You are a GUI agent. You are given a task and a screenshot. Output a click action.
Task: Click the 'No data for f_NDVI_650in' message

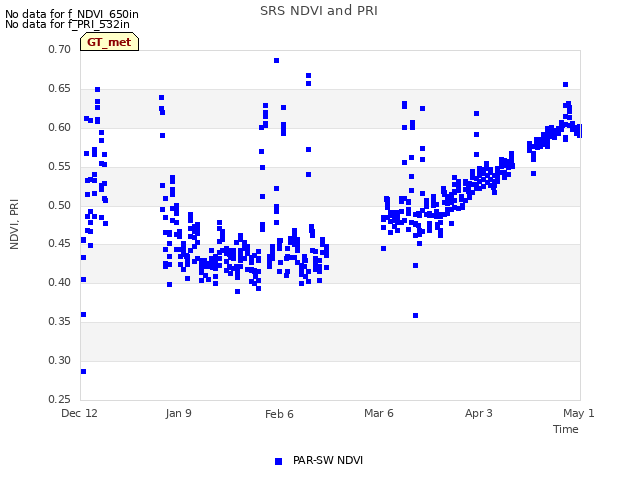pos(72,14)
